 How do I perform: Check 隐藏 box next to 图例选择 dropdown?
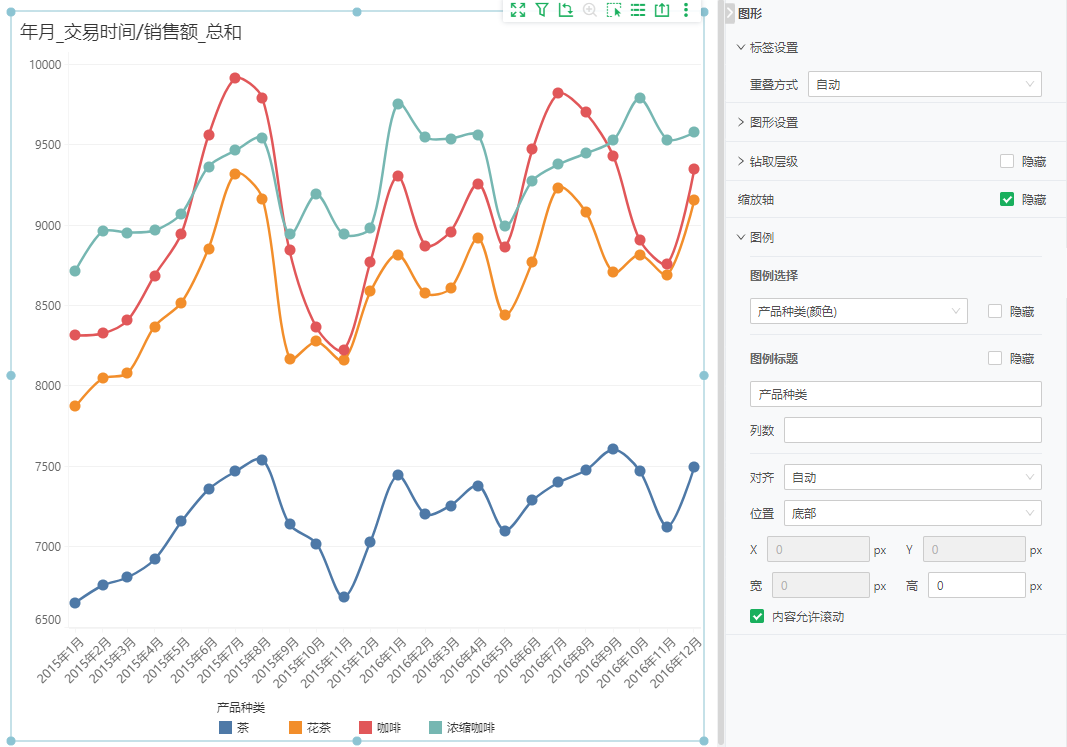click(995, 312)
